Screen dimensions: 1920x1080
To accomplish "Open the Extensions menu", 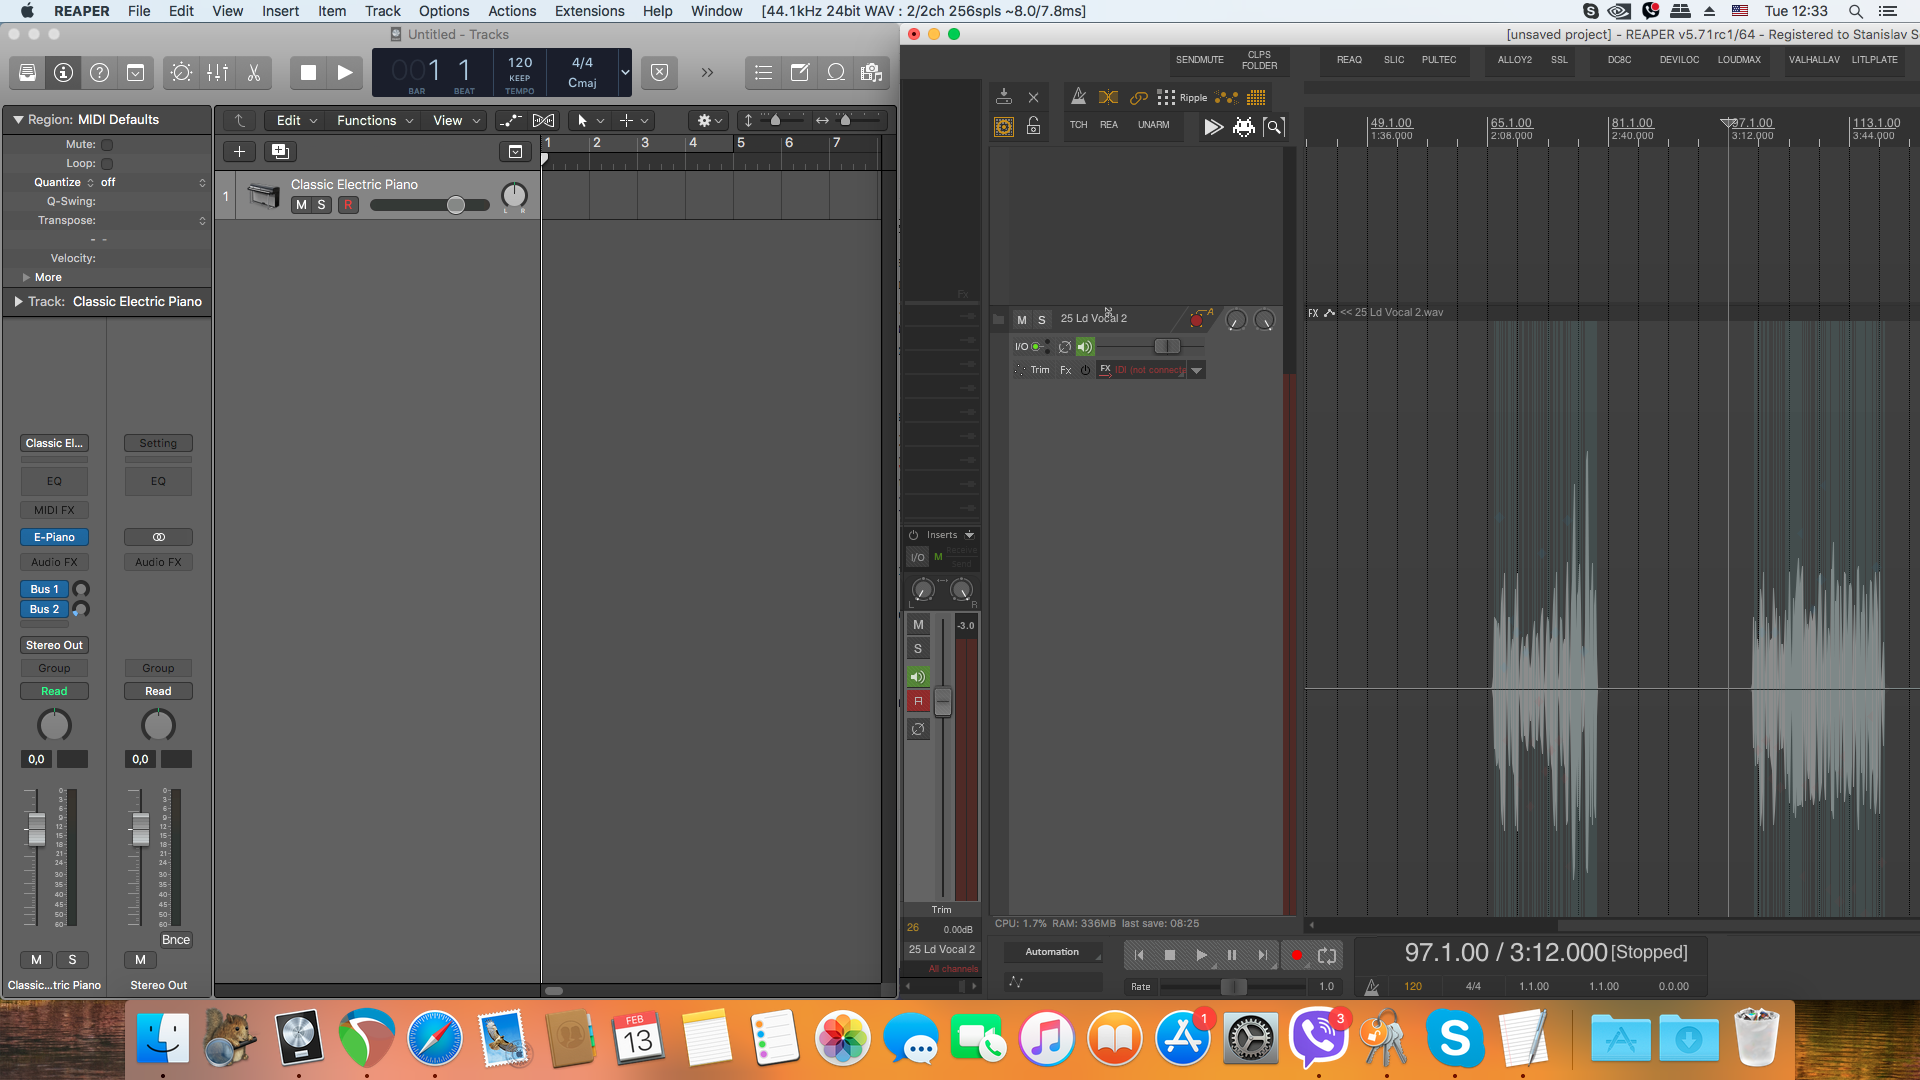I will point(589,11).
